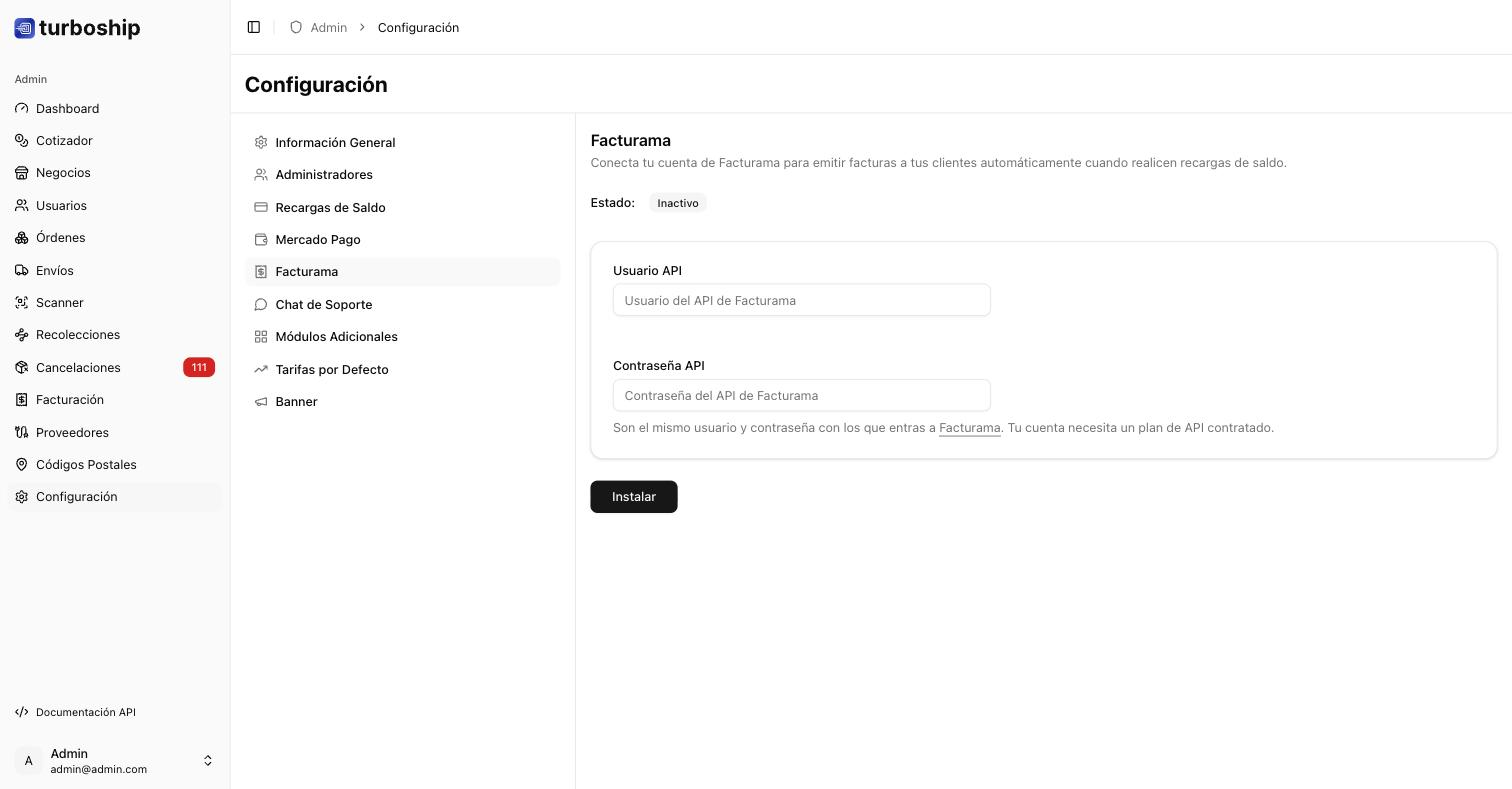The height and width of the screenshot is (789, 1512).
Task: Click the Órdenes boxes icon
Action: (x=21, y=238)
